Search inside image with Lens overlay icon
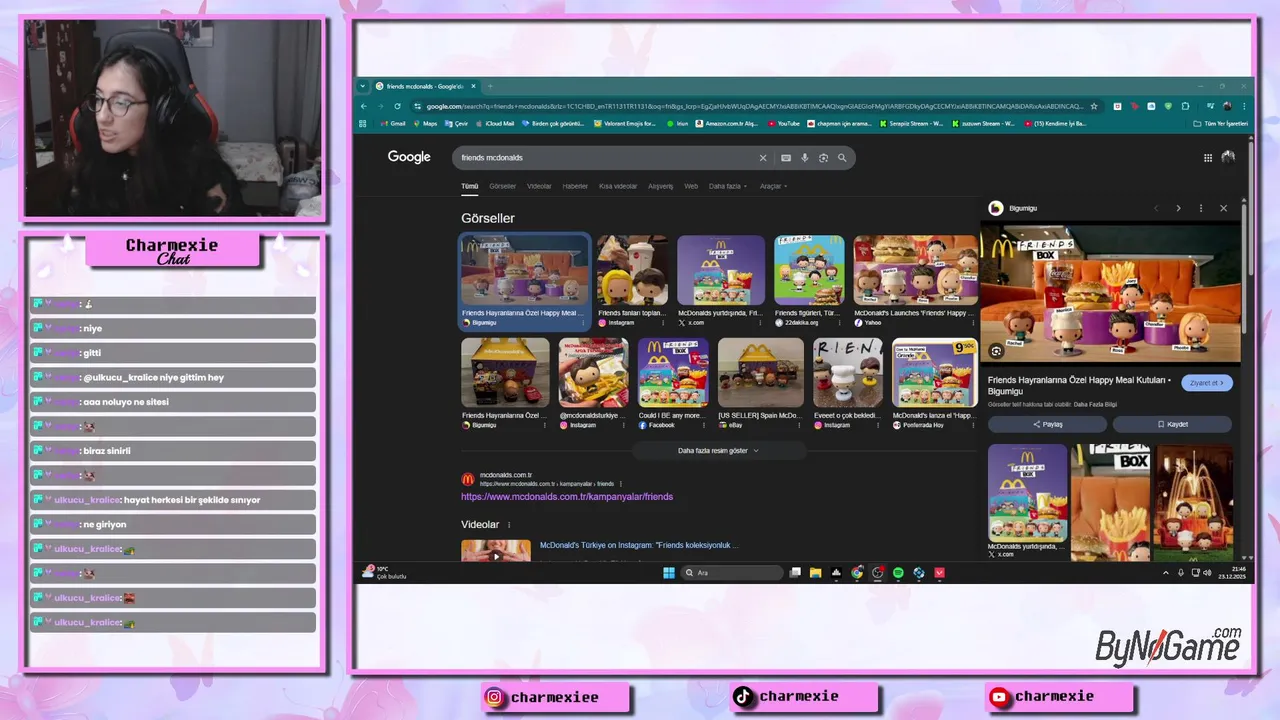 tap(996, 351)
